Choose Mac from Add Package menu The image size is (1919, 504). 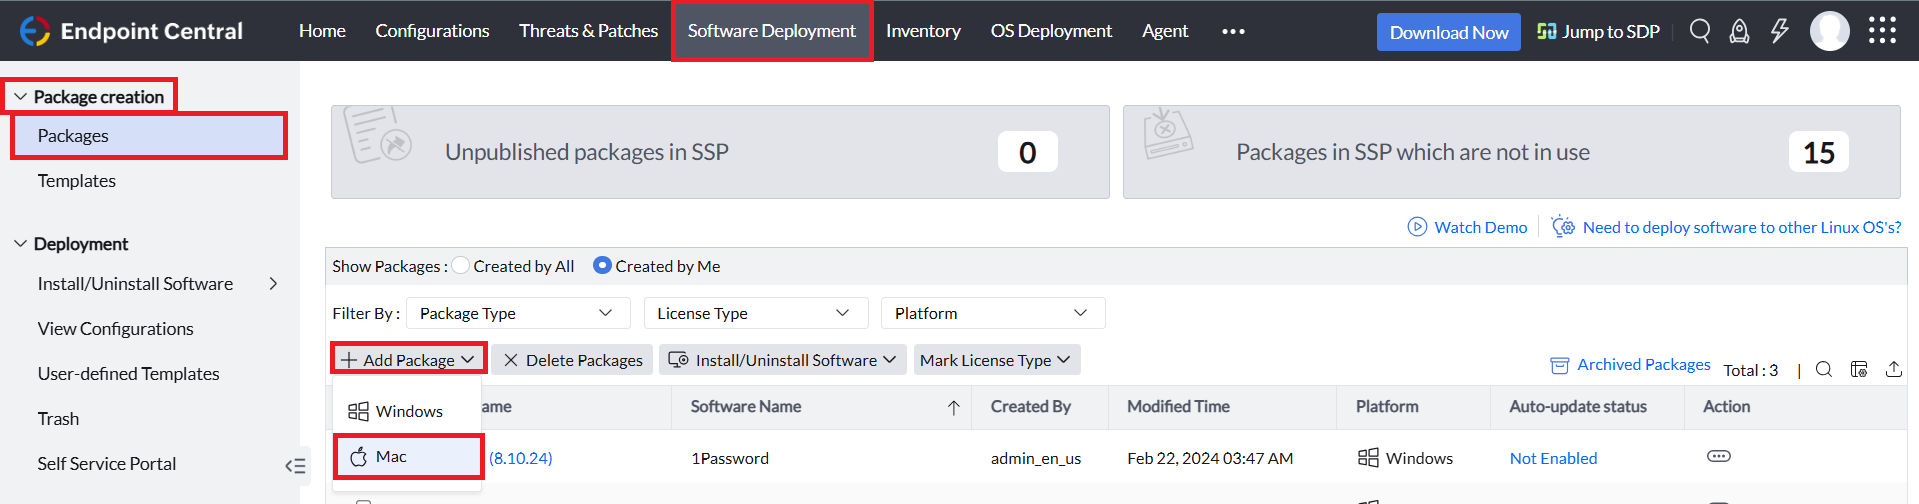(x=408, y=457)
